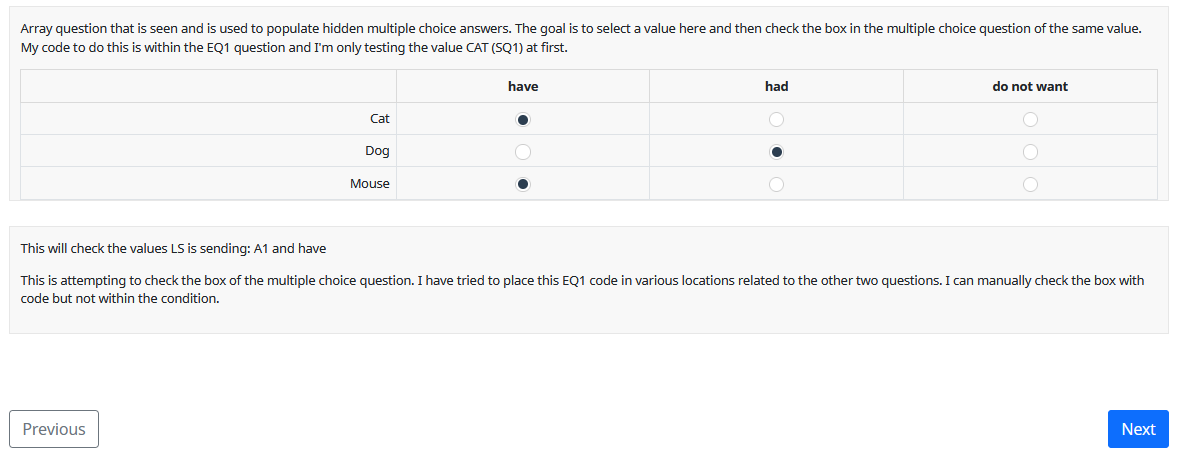Go back with Previous button
The image size is (1182, 468).
pyautogui.click(x=54, y=429)
